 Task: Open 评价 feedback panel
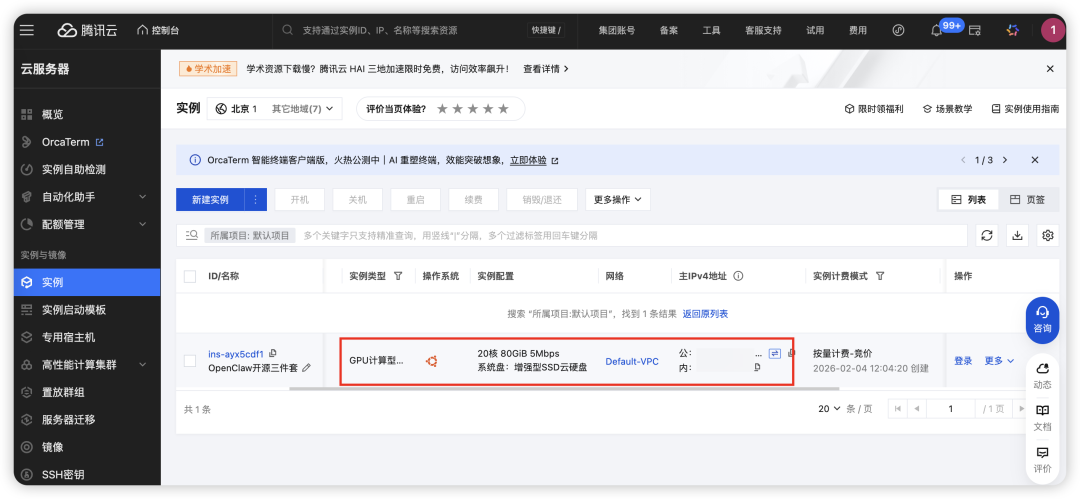[1043, 460]
